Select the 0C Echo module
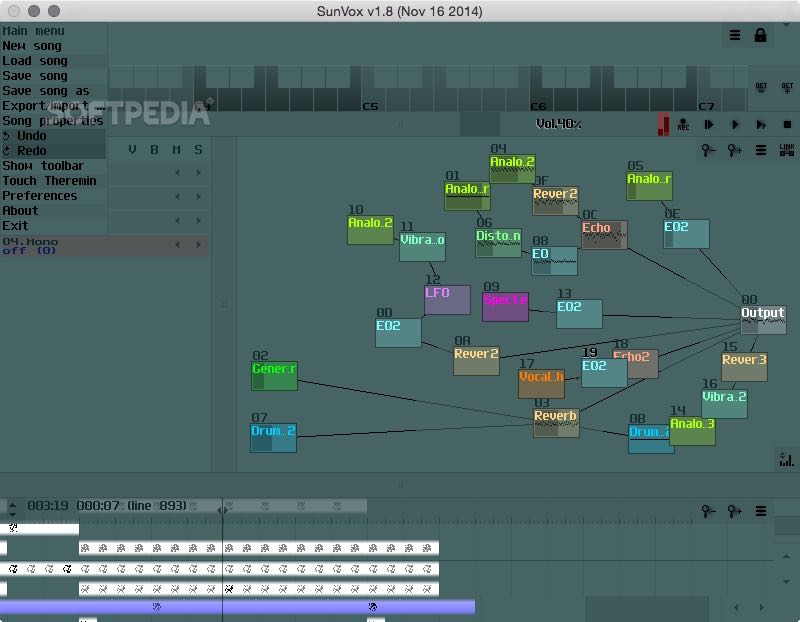The width and height of the screenshot is (800, 622). pos(604,234)
